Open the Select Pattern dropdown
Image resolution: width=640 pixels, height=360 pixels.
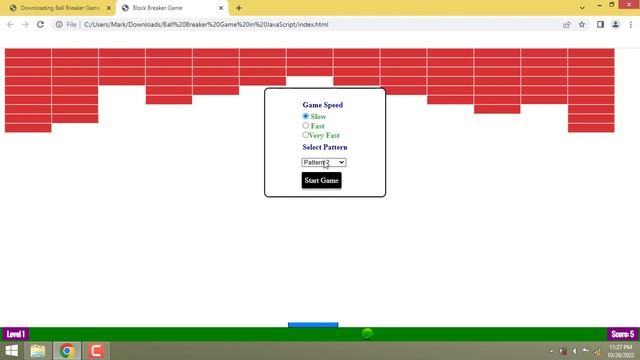click(x=324, y=162)
